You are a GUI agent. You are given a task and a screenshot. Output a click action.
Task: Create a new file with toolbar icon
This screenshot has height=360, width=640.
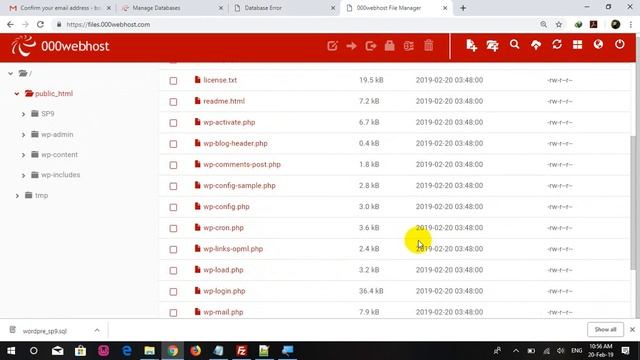(471, 45)
